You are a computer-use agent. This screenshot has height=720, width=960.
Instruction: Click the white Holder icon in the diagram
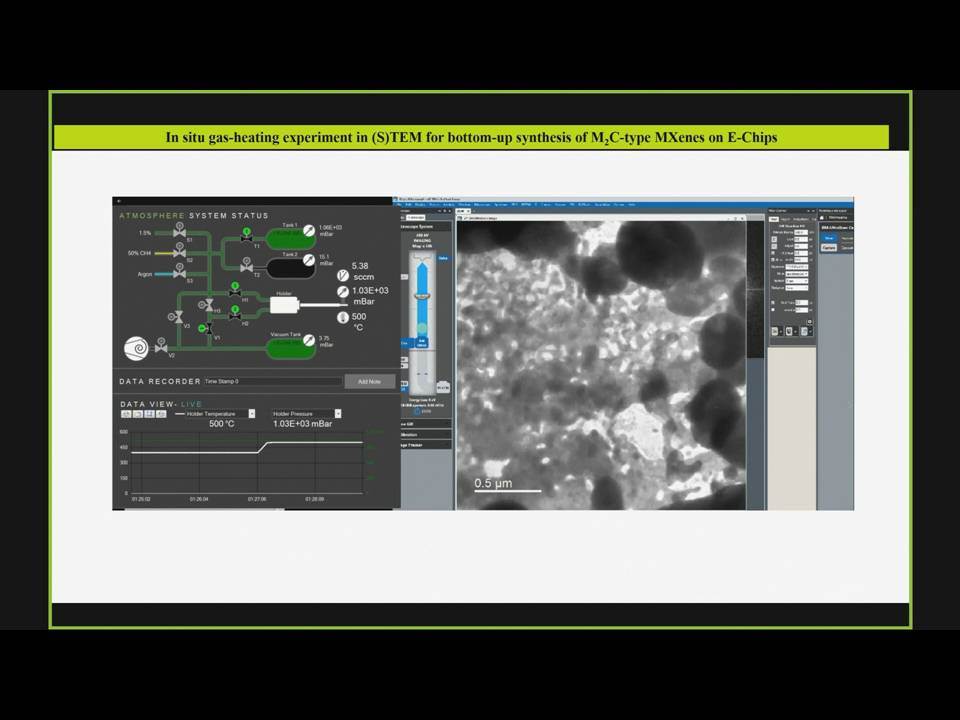click(284, 306)
